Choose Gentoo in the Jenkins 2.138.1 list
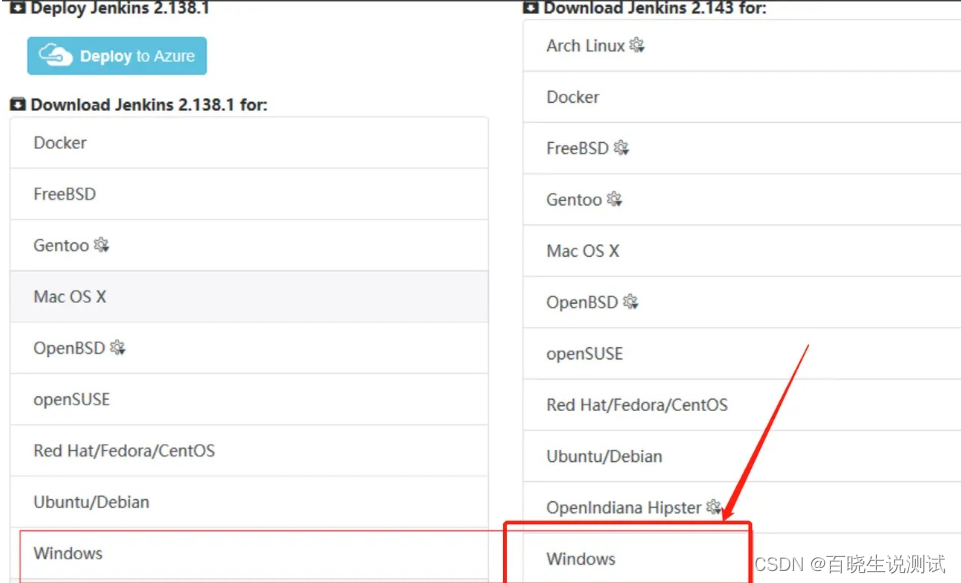This screenshot has height=583, width=961. [x=249, y=245]
